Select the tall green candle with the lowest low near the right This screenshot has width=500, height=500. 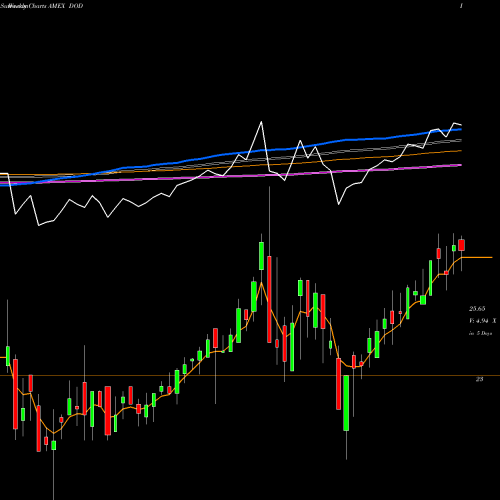click(346, 403)
